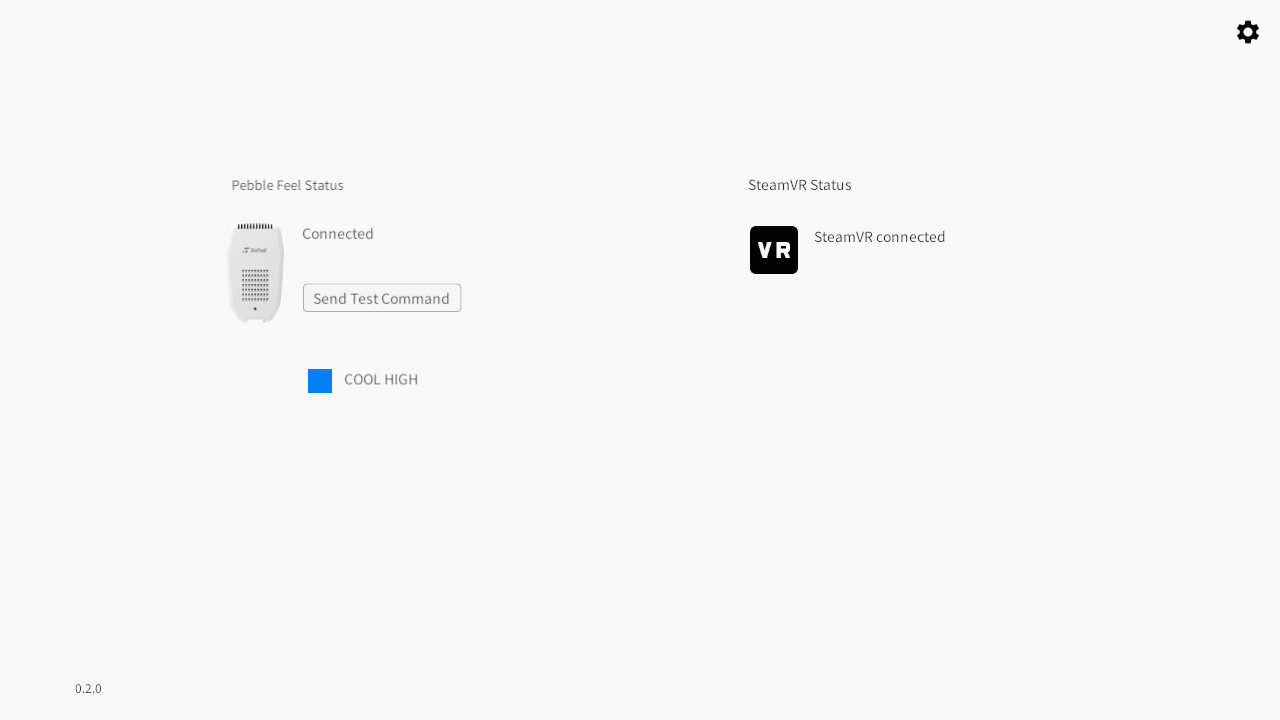Trigger a test command to the device
The width and height of the screenshot is (1280, 720).
tap(381, 297)
